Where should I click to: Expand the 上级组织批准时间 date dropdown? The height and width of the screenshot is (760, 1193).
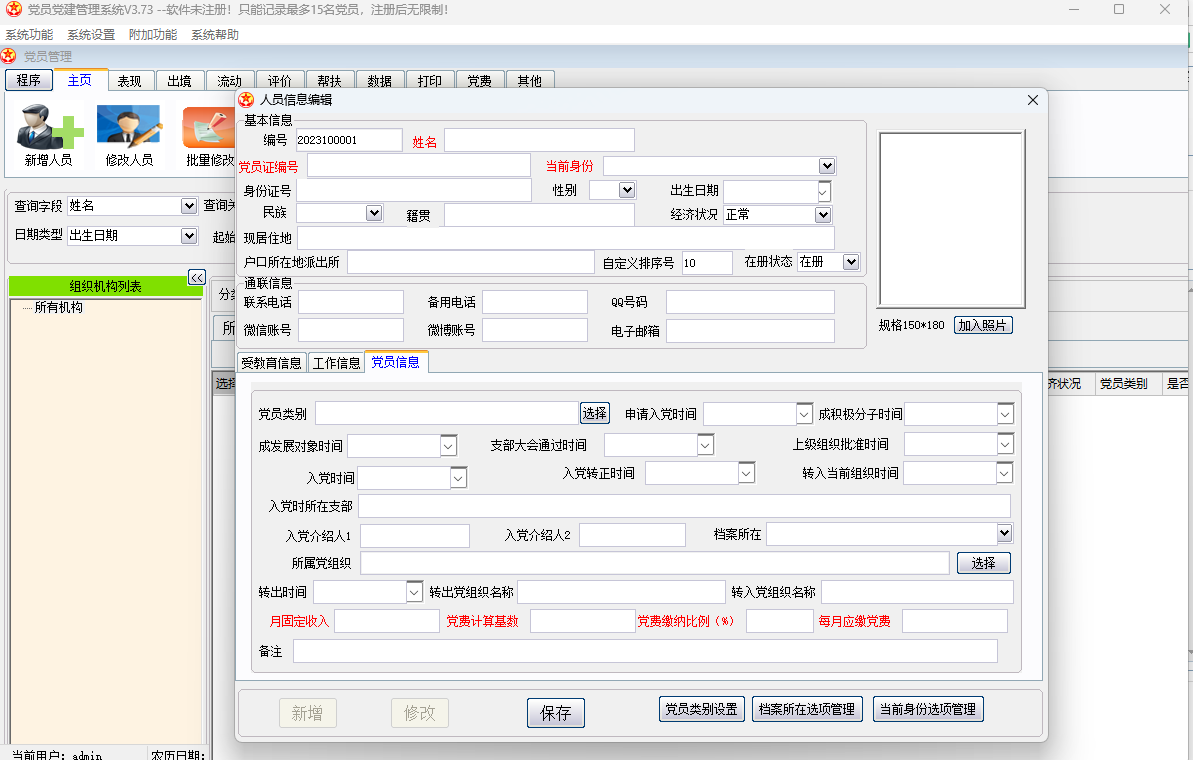point(1005,444)
